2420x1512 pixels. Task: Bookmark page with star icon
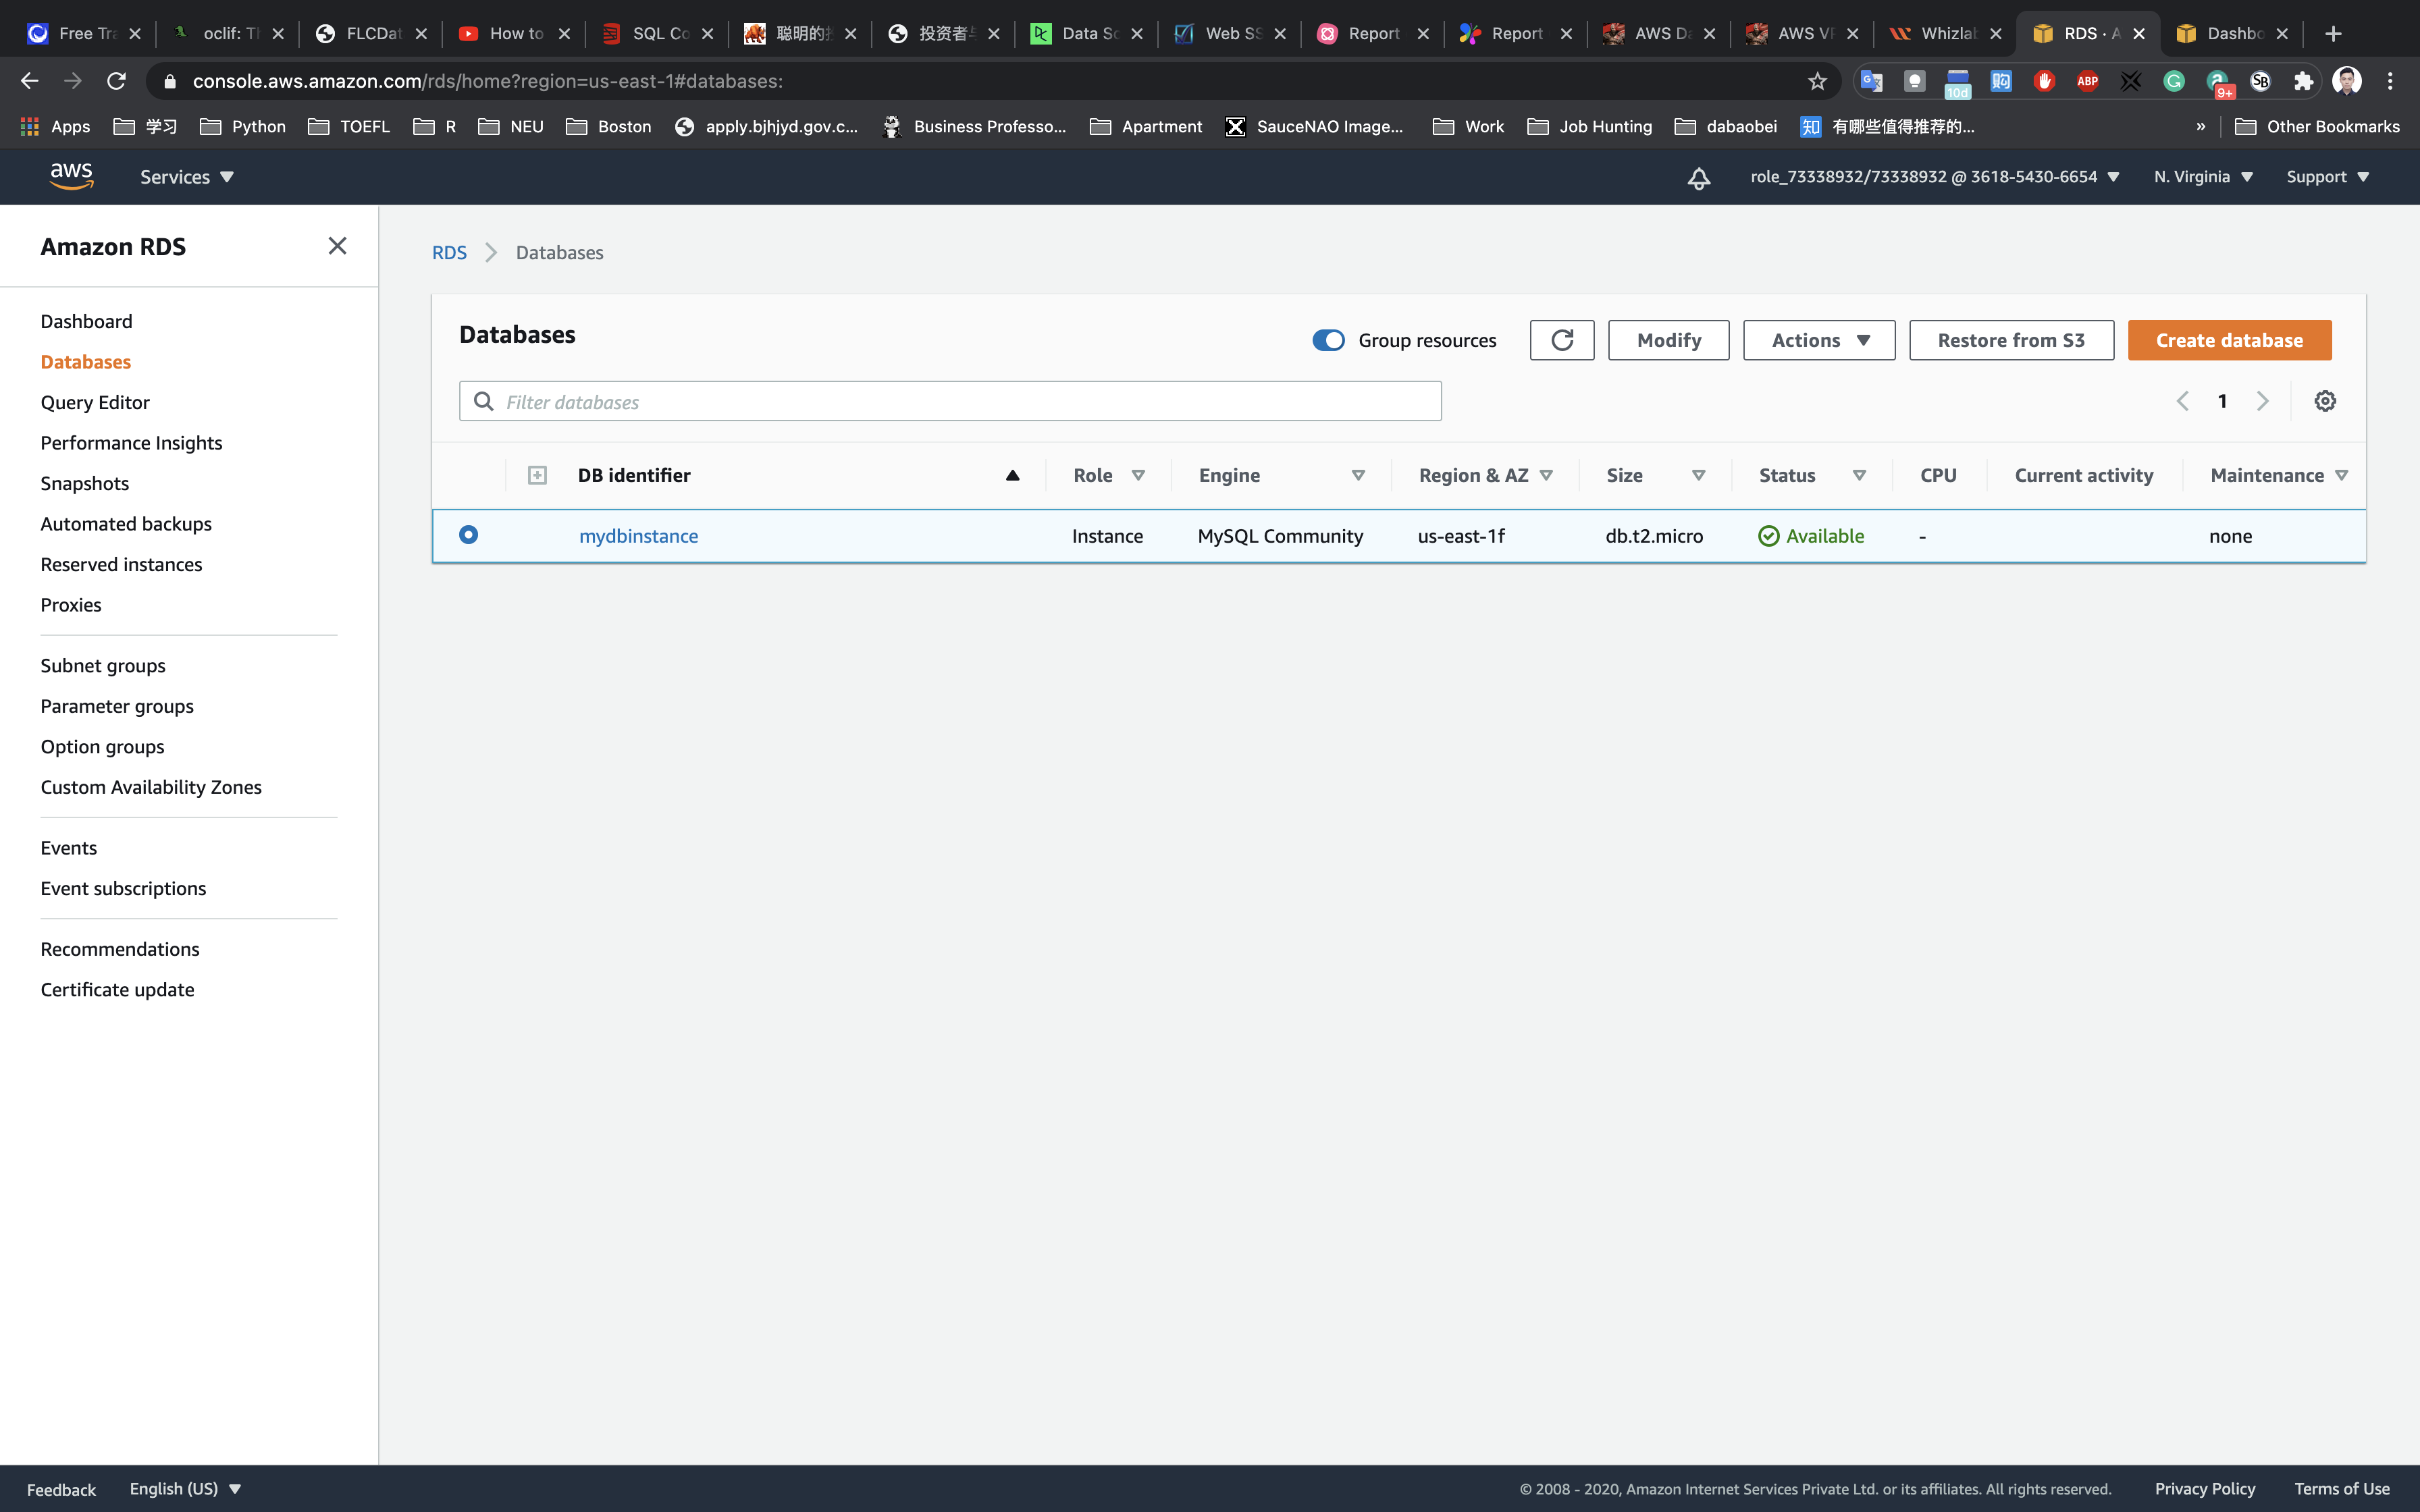[1817, 81]
